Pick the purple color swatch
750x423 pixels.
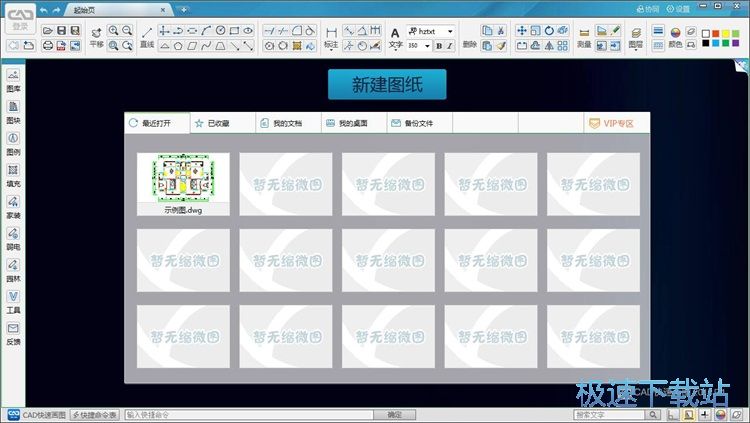click(x=736, y=43)
